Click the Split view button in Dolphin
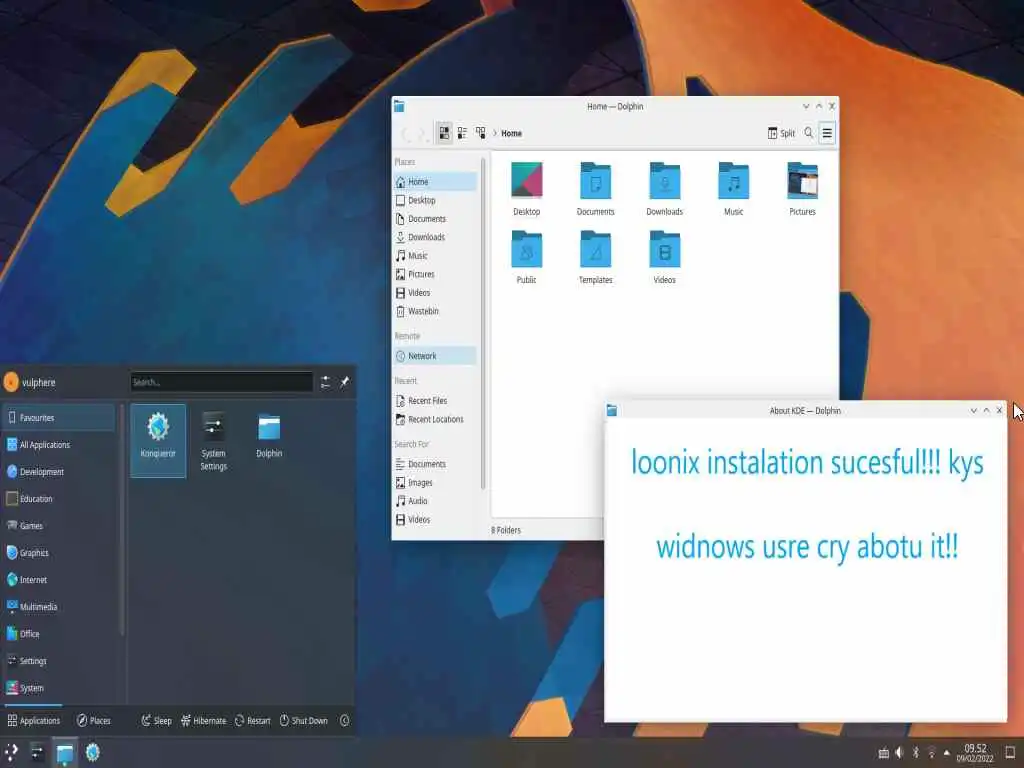1024x768 pixels. (781, 133)
